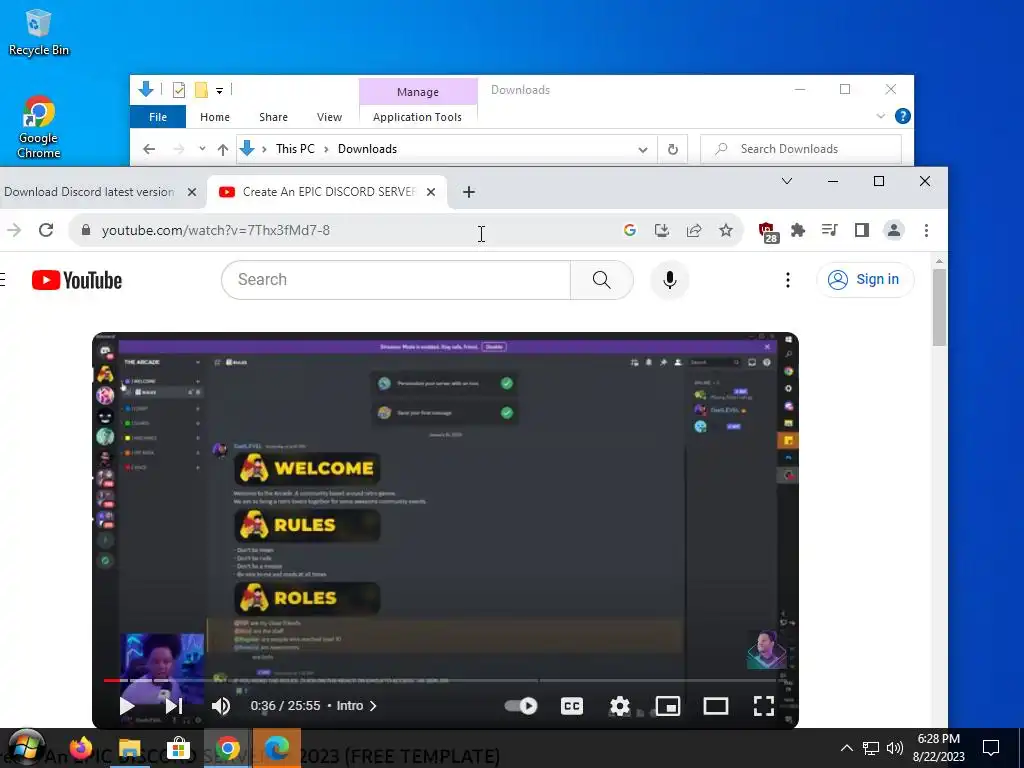This screenshot has height=768, width=1024.
Task: Mute the video with the speaker icon
Action: [x=221, y=705]
